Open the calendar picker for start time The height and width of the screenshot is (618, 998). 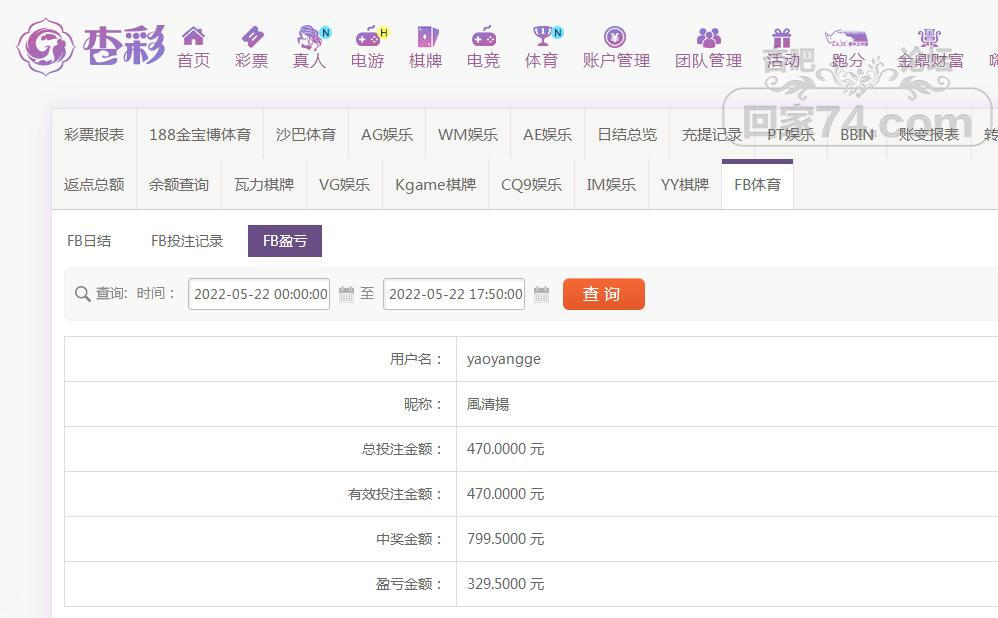coord(344,293)
